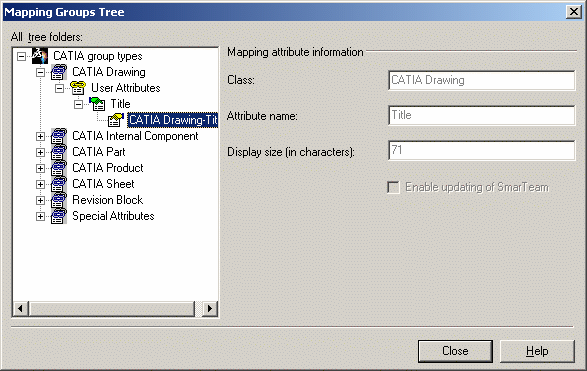The height and width of the screenshot is (371, 587).
Task: Click the User Attributes folder icon
Action: coord(78,88)
